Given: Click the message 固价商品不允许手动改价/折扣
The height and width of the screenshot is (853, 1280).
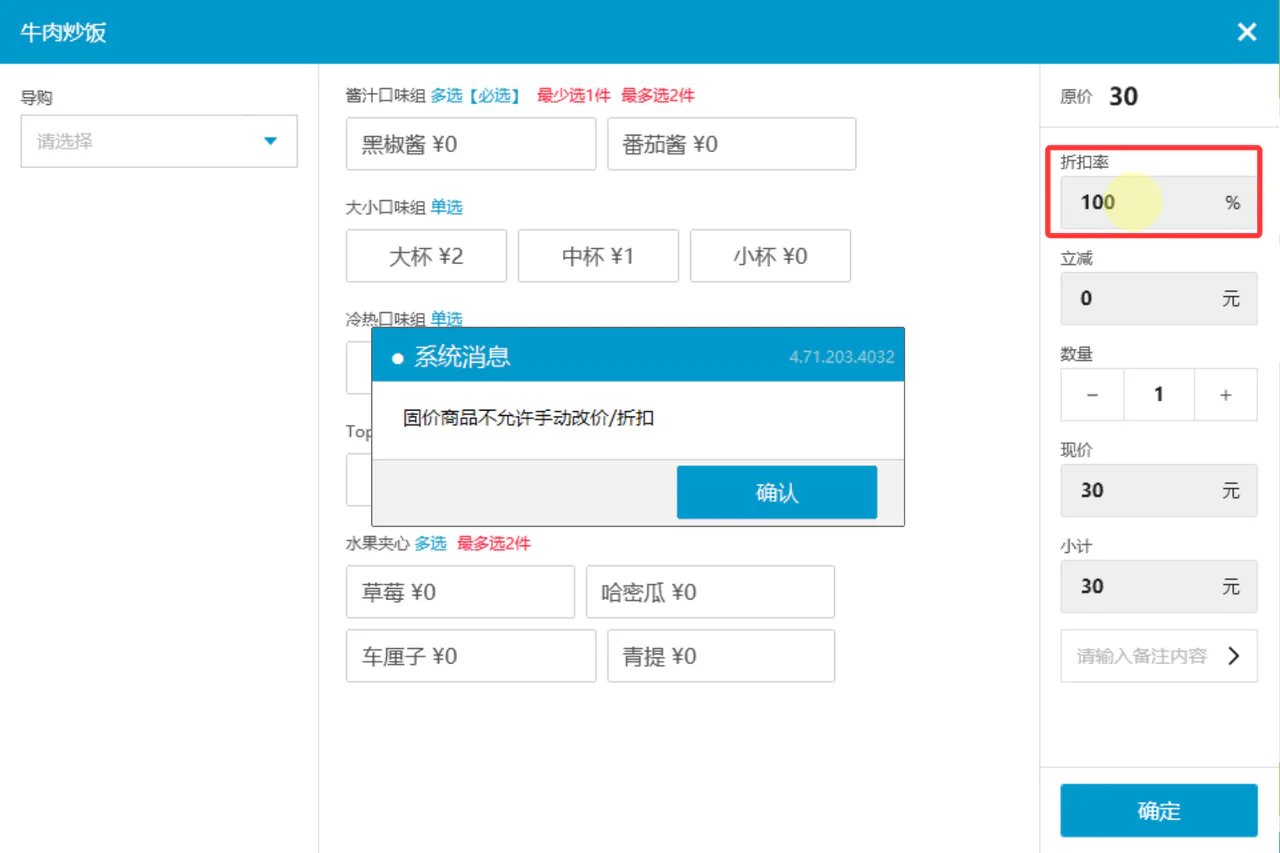Looking at the screenshot, I should [529, 418].
